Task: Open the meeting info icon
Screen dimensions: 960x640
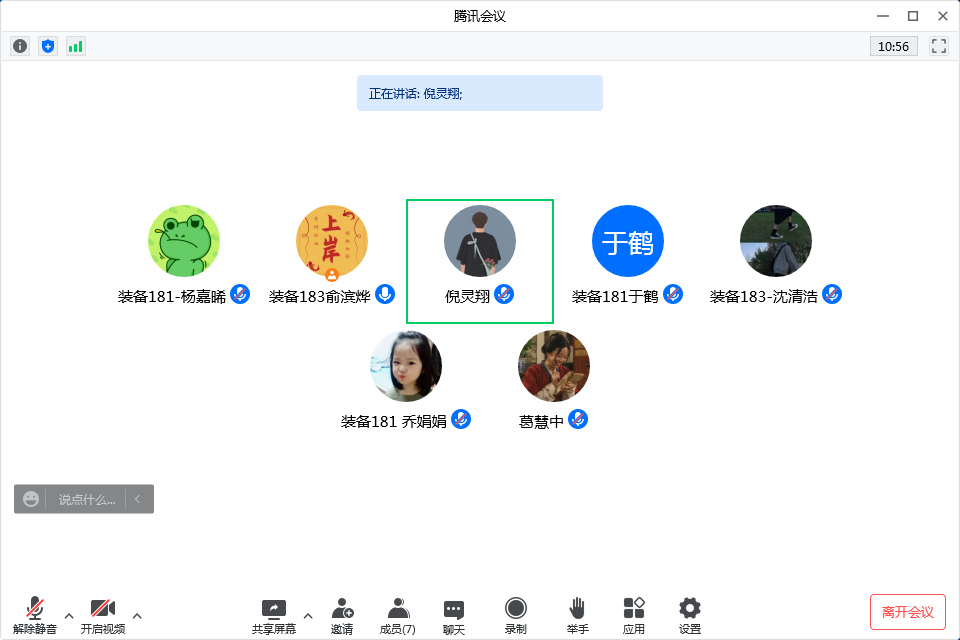Action: point(20,46)
